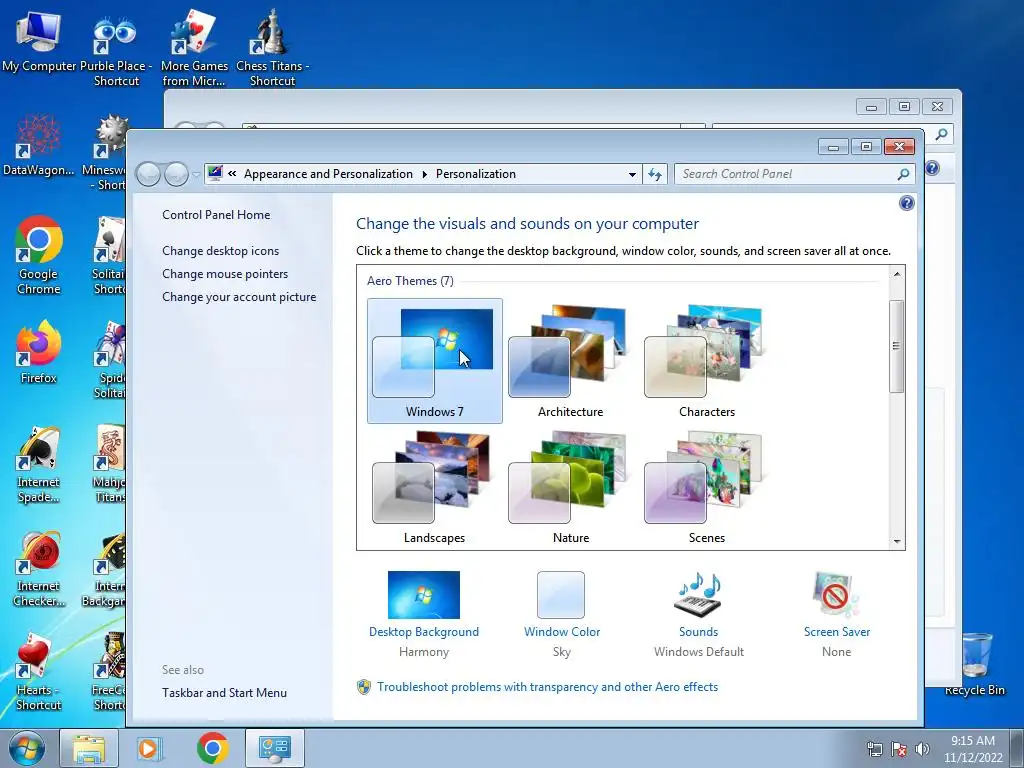Image resolution: width=1024 pixels, height=768 pixels.
Task: Click the Back navigation button
Action: 148,174
